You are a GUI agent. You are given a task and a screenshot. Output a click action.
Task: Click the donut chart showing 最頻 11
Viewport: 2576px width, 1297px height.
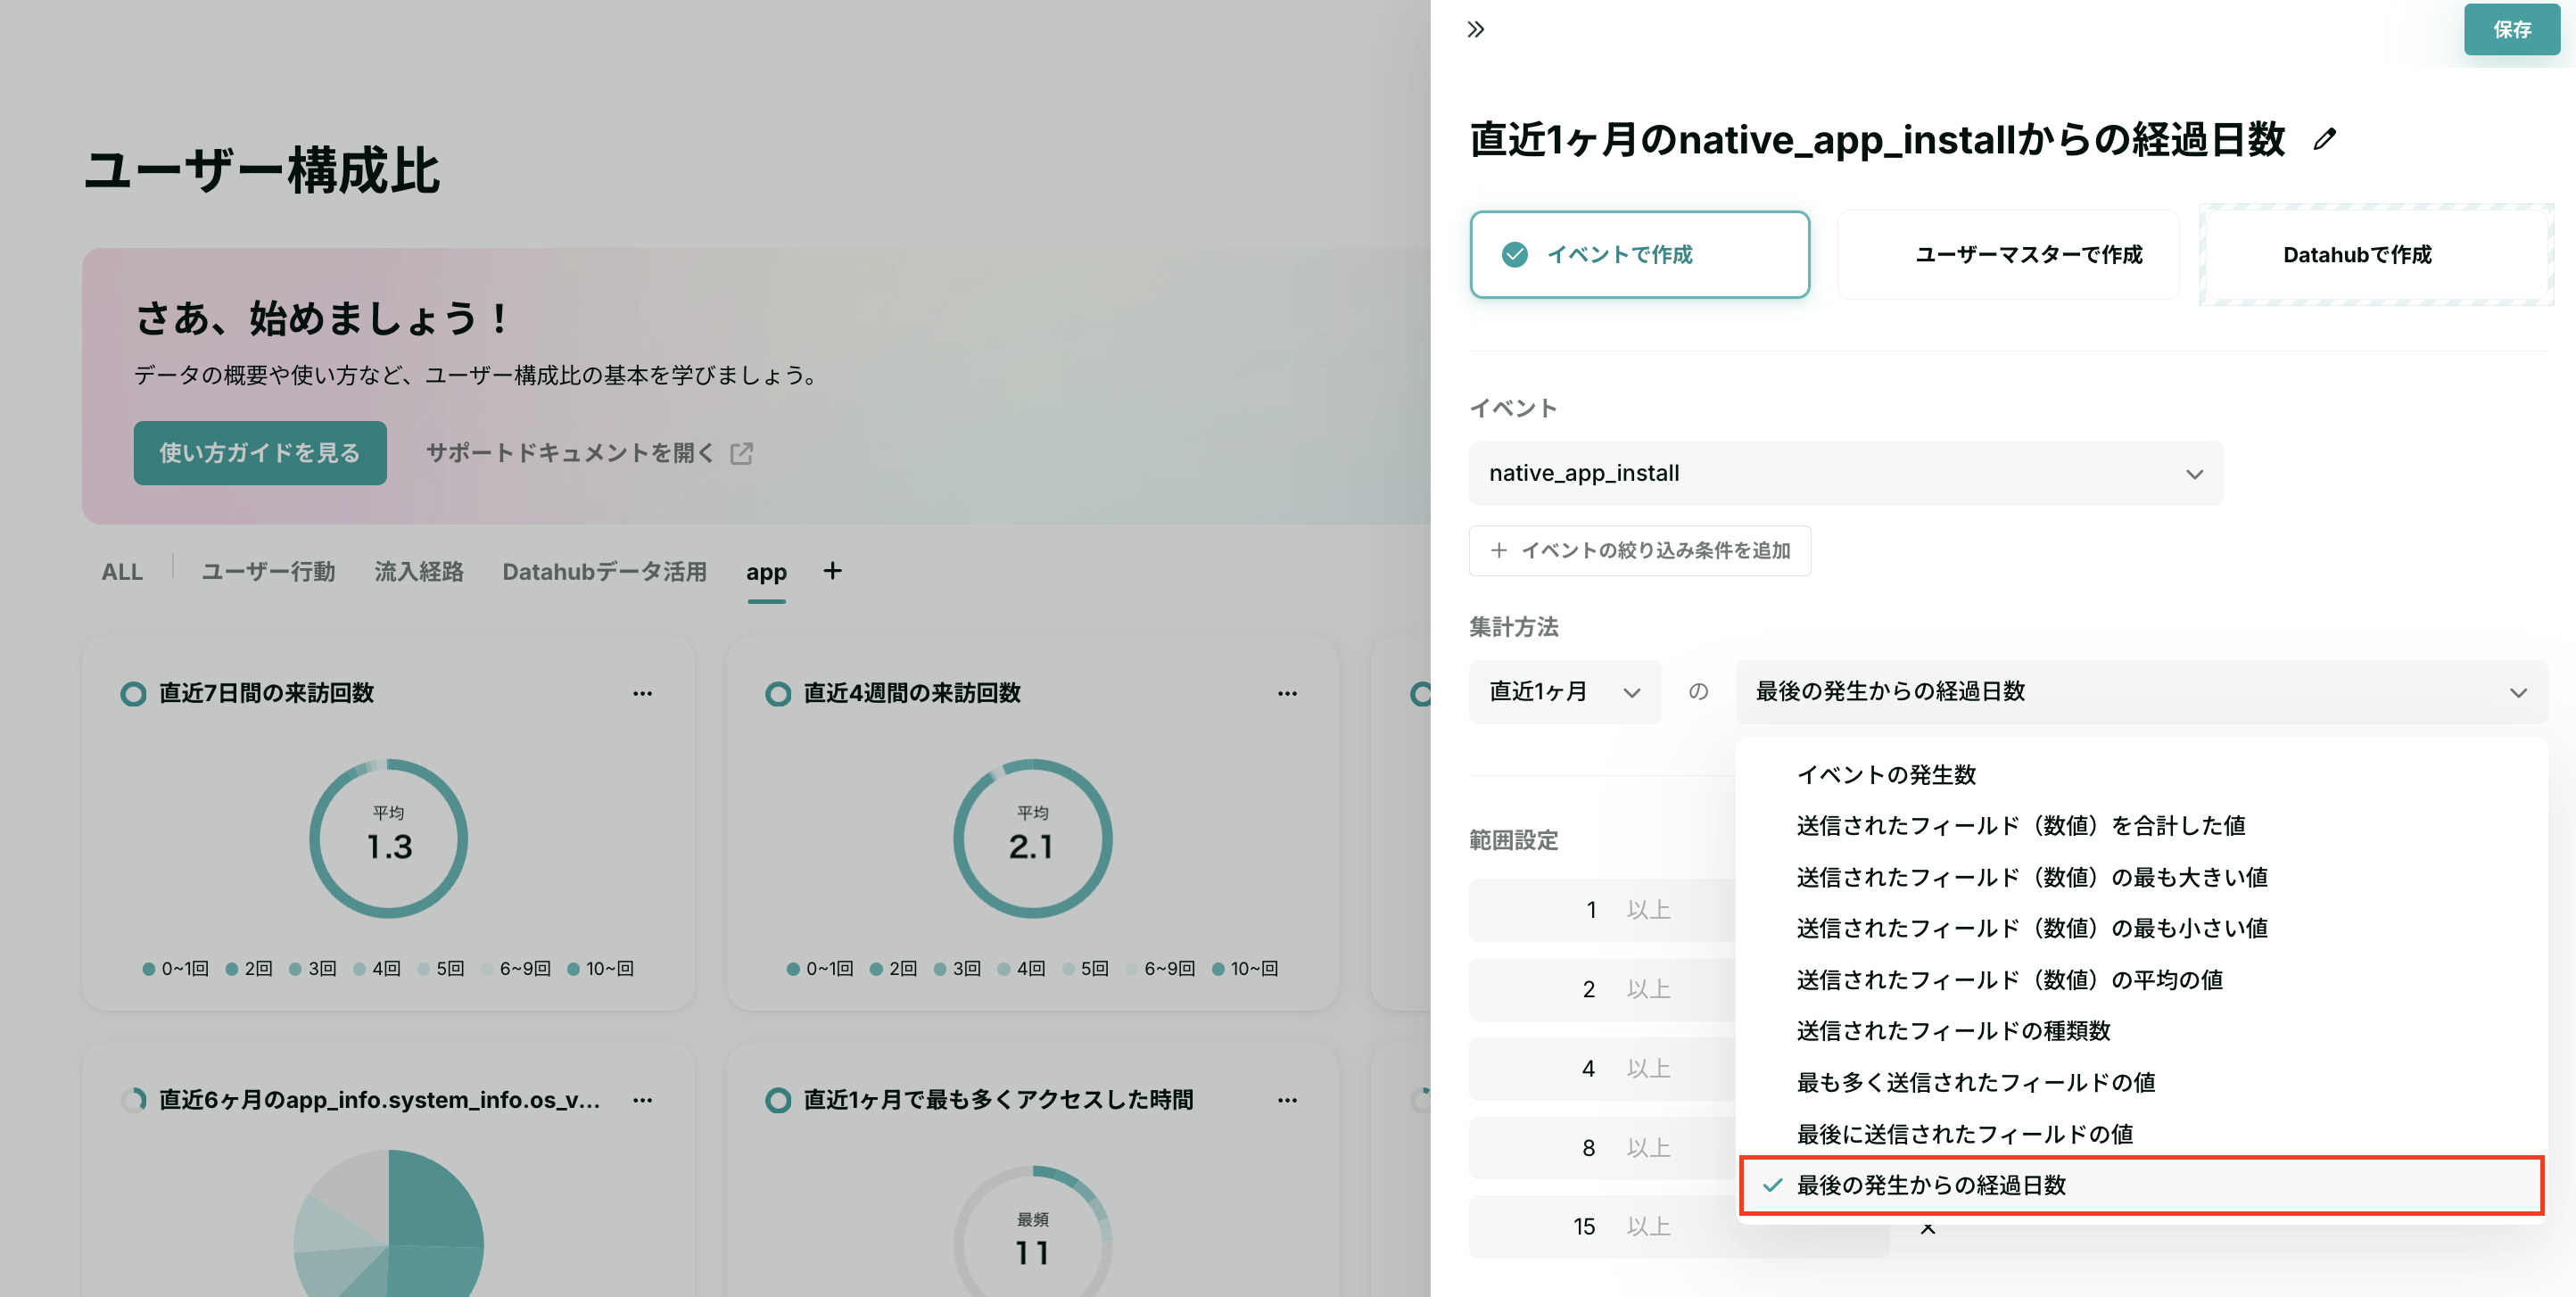pos(1033,1232)
